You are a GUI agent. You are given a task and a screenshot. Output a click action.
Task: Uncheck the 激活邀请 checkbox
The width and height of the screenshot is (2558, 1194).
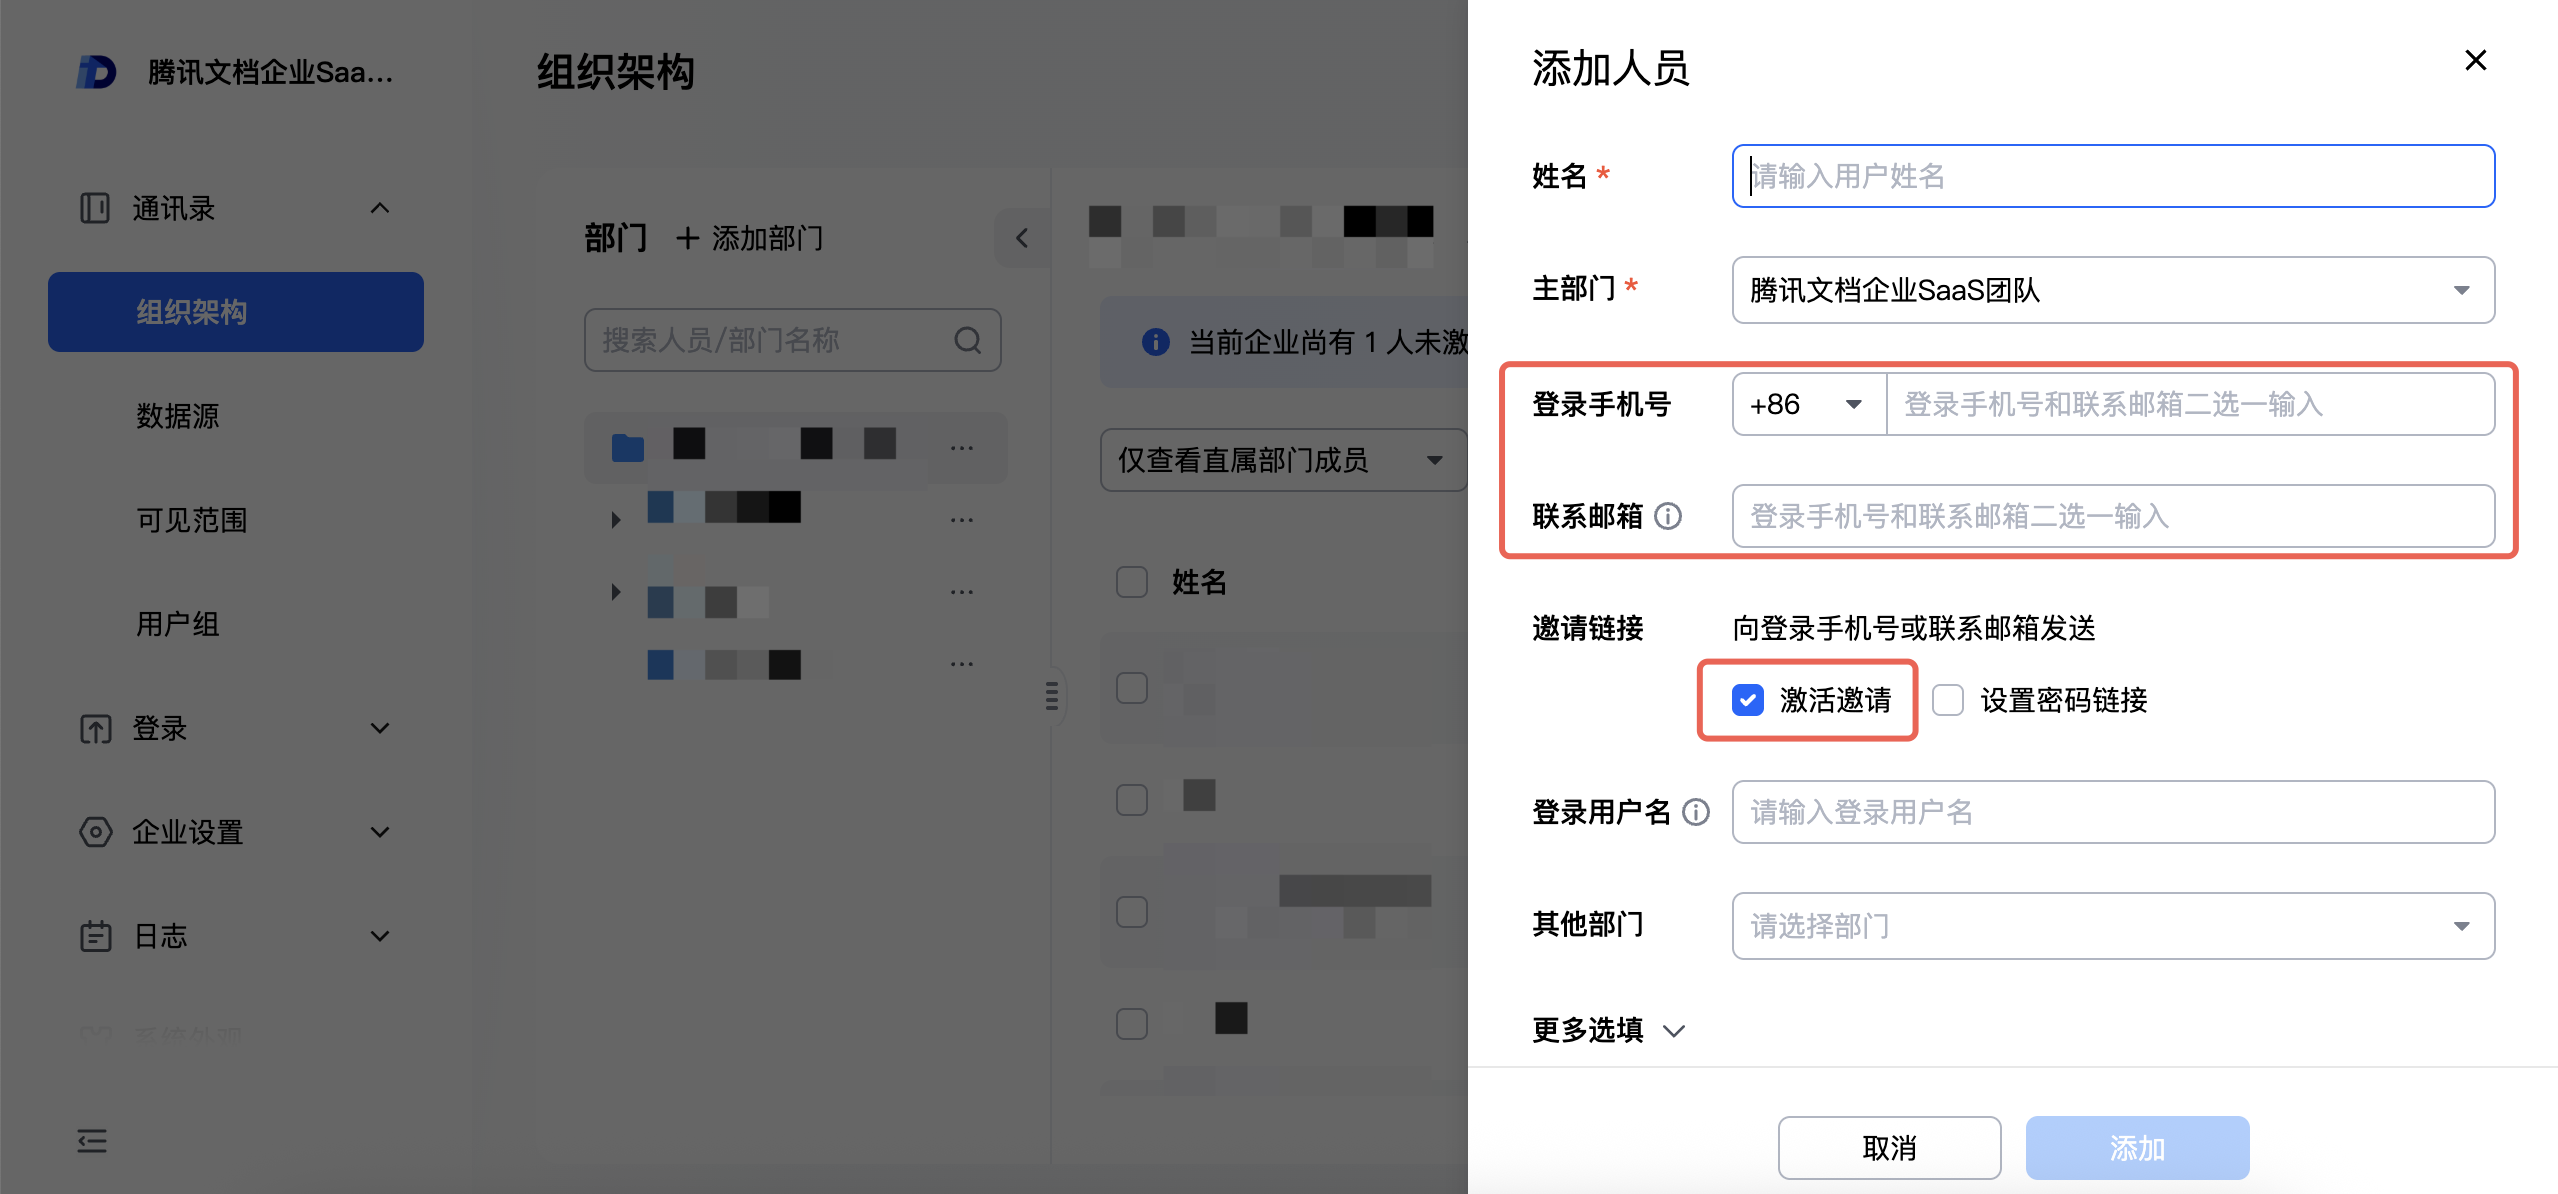point(1748,700)
